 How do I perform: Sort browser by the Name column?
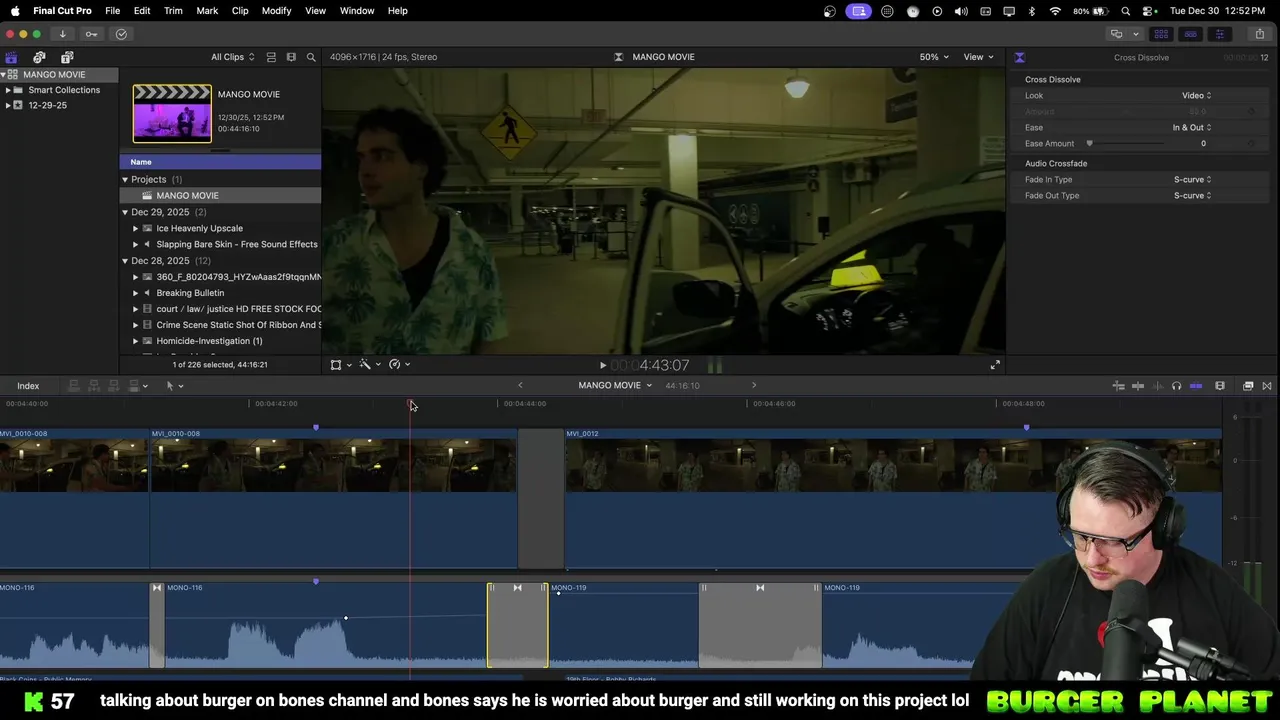(x=221, y=162)
